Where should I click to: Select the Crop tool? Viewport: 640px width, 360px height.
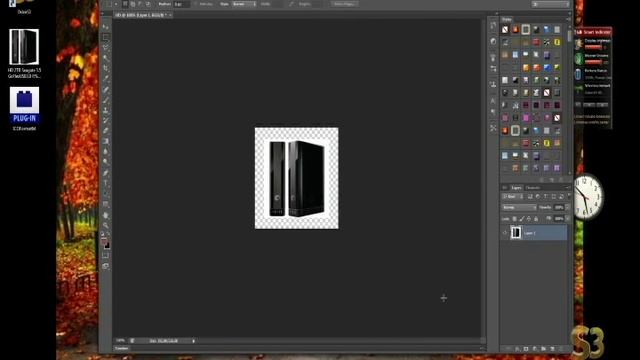pyautogui.click(x=106, y=68)
